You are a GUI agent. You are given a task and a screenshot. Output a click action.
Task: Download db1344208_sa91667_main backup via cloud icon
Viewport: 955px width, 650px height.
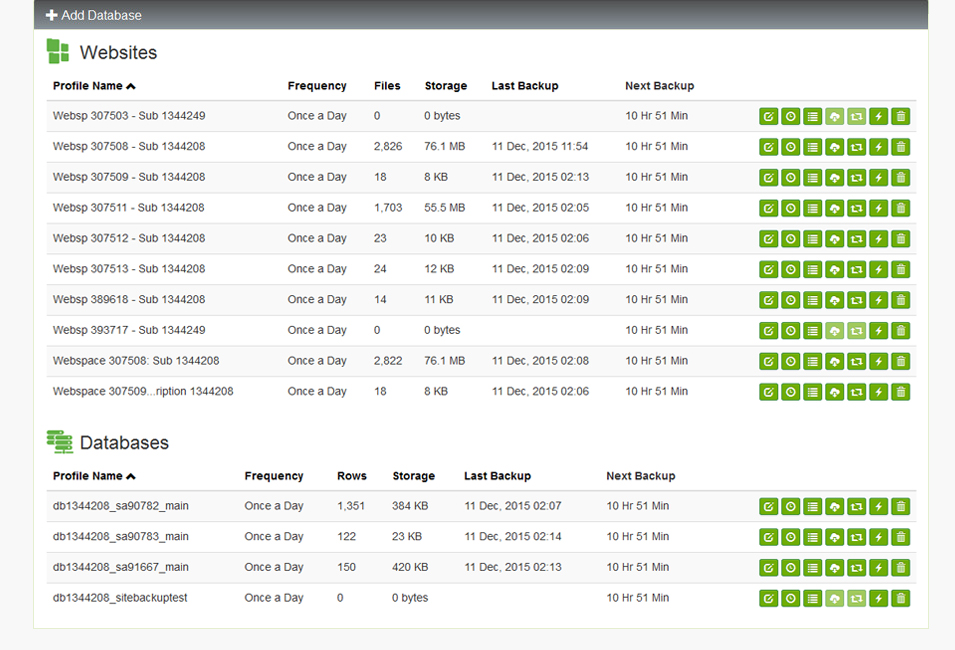tap(834, 568)
